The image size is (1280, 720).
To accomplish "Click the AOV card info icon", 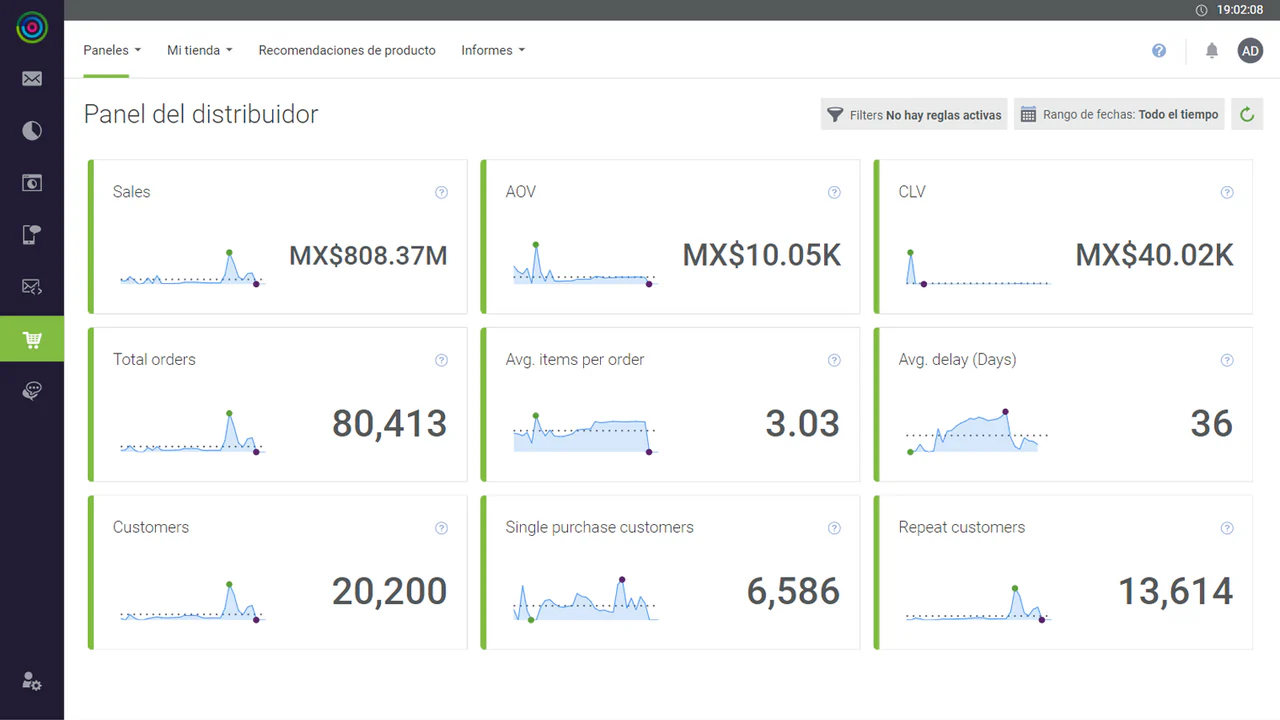I will tap(834, 193).
